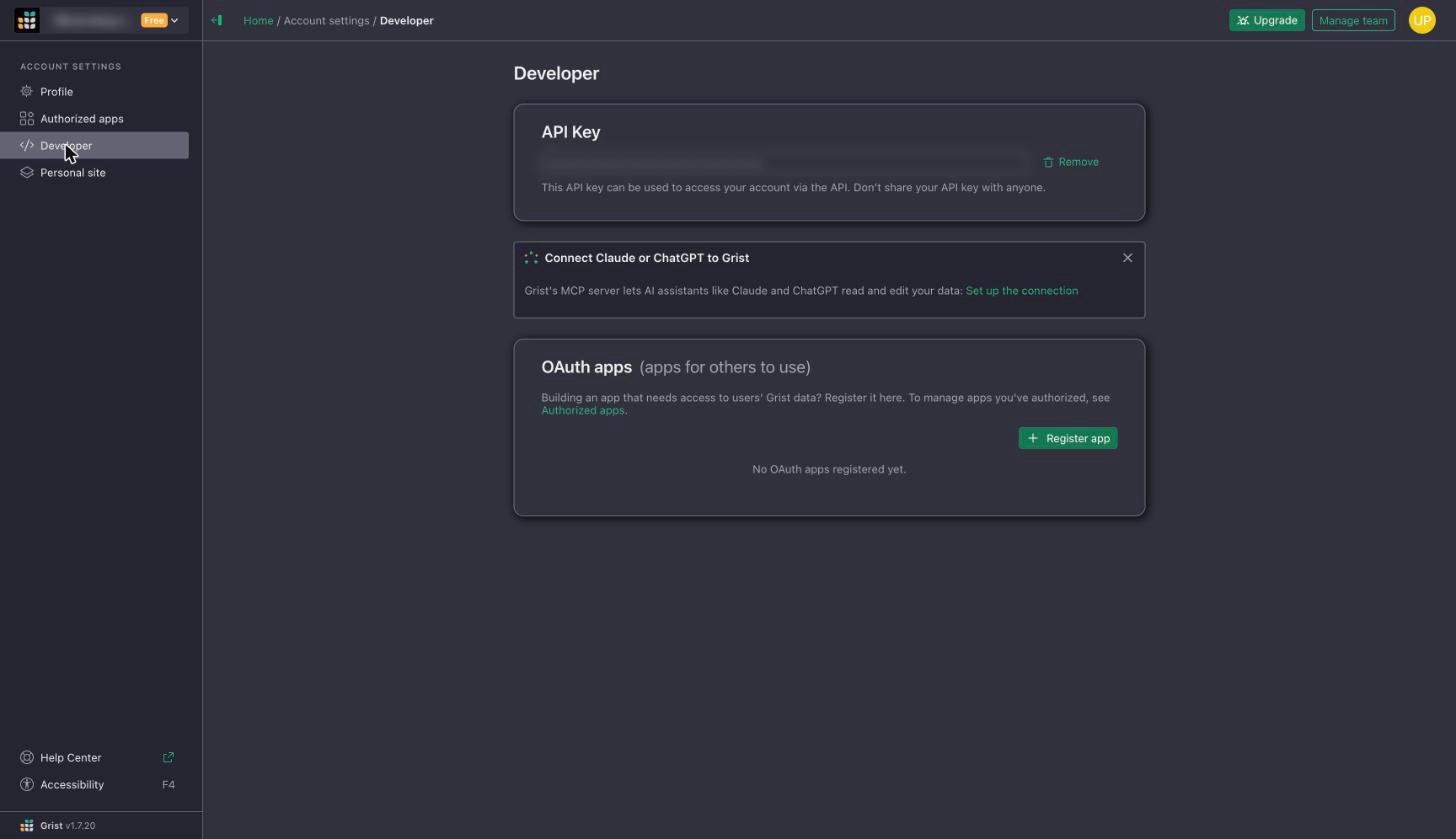Click the Help Center external link icon
This screenshot has height=839, width=1456.
click(x=168, y=757)
